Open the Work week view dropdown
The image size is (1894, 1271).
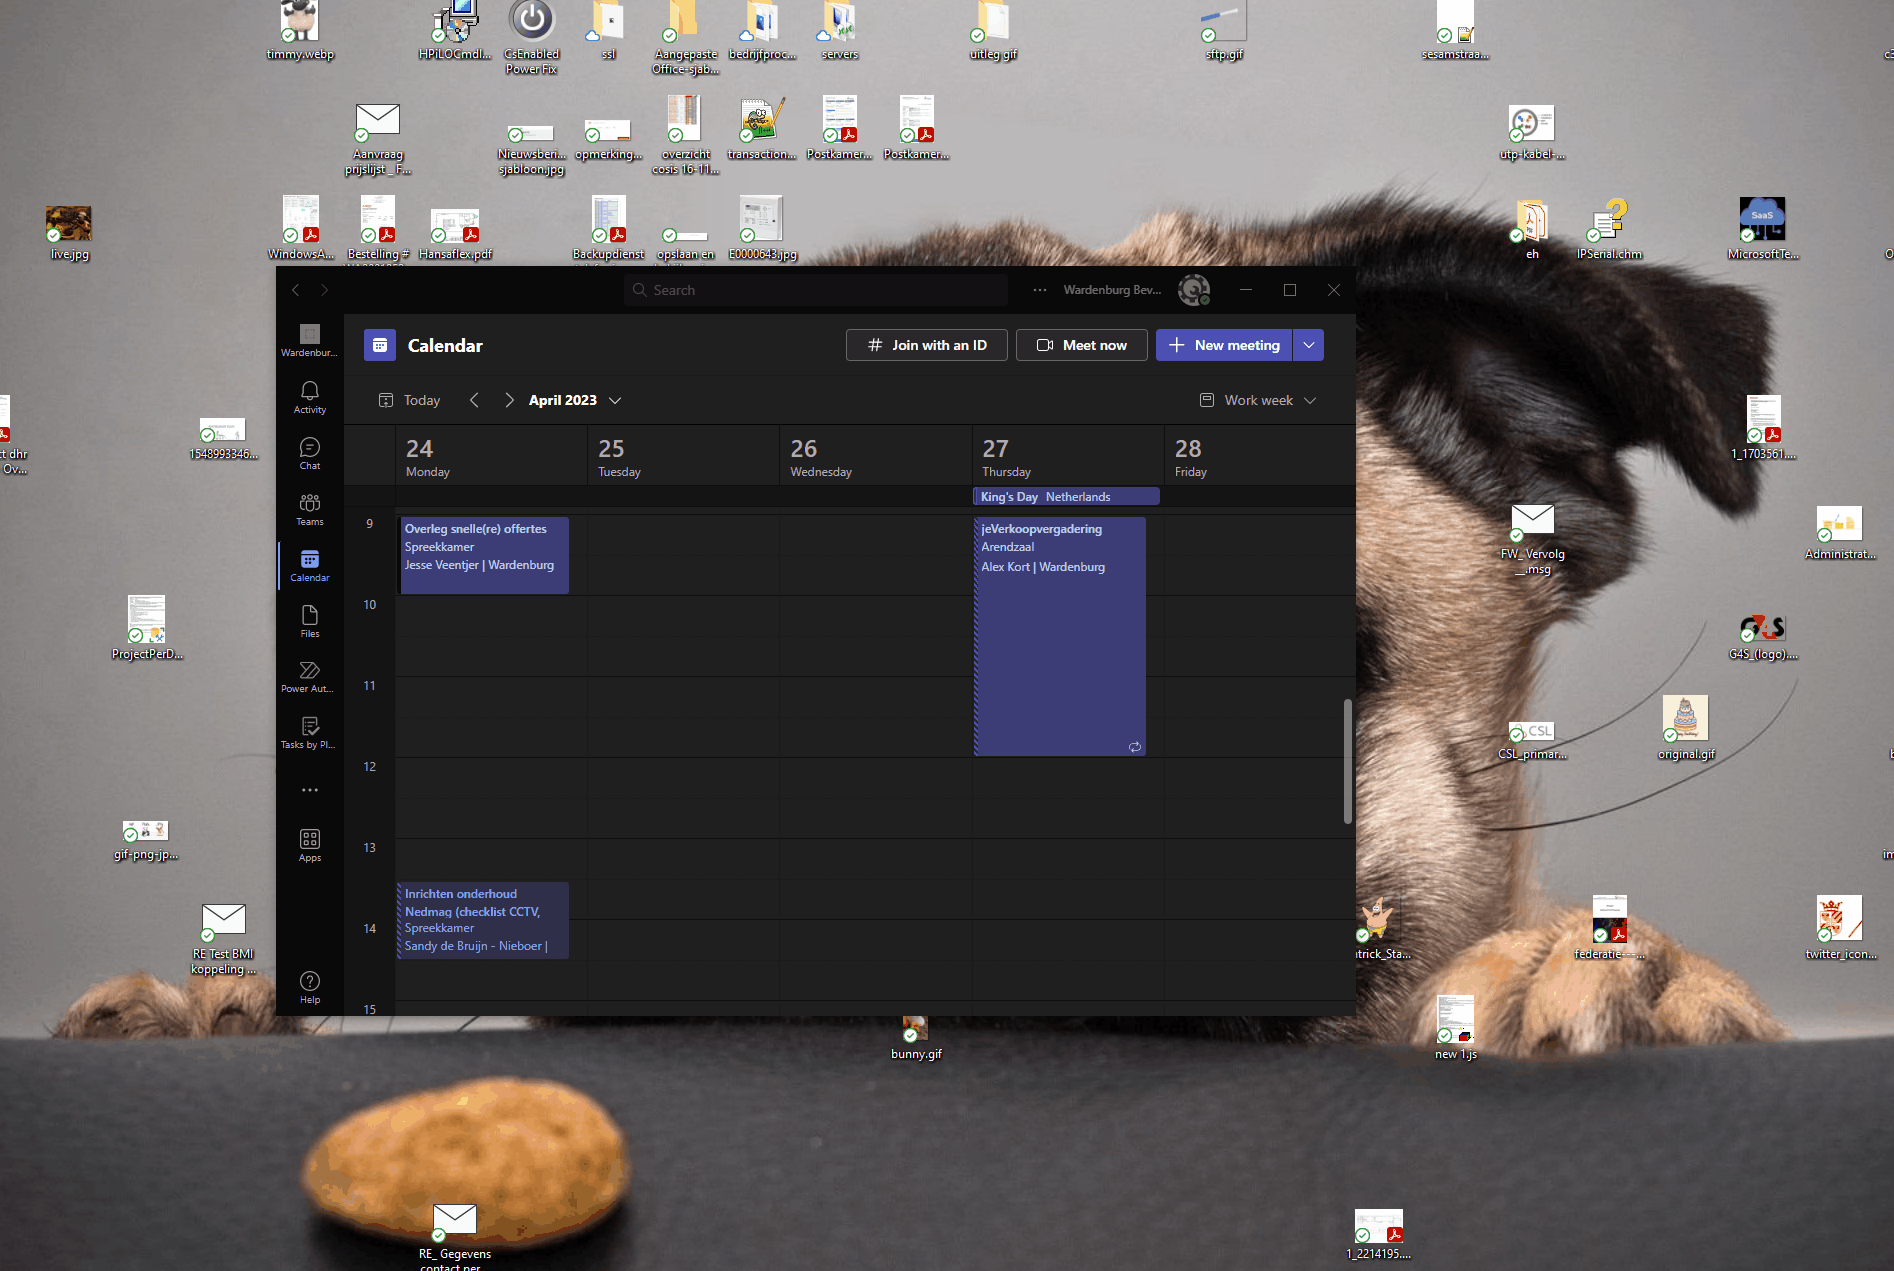coord(1258,400)
